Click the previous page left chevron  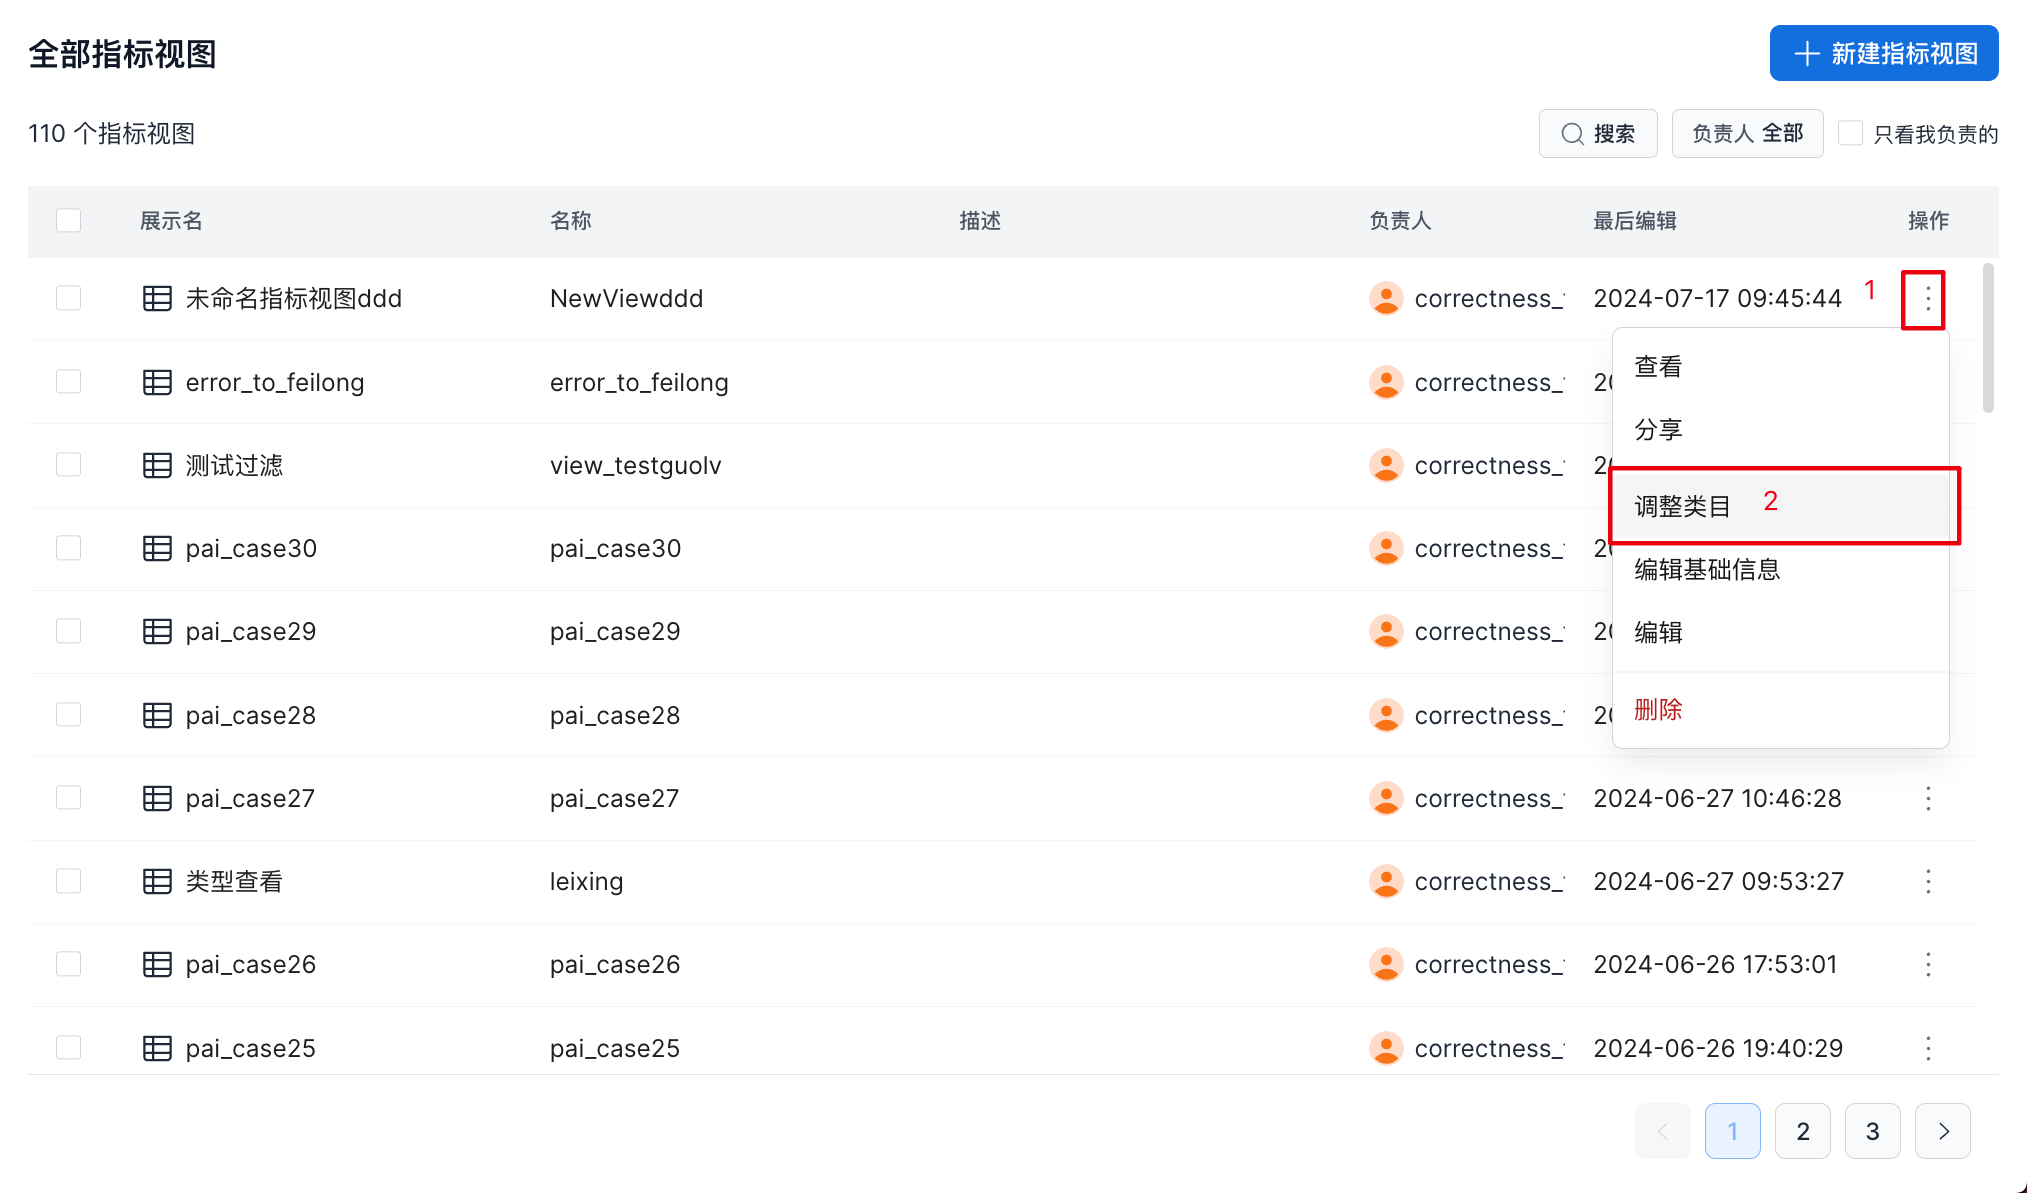click(x=1663, y=1131)
